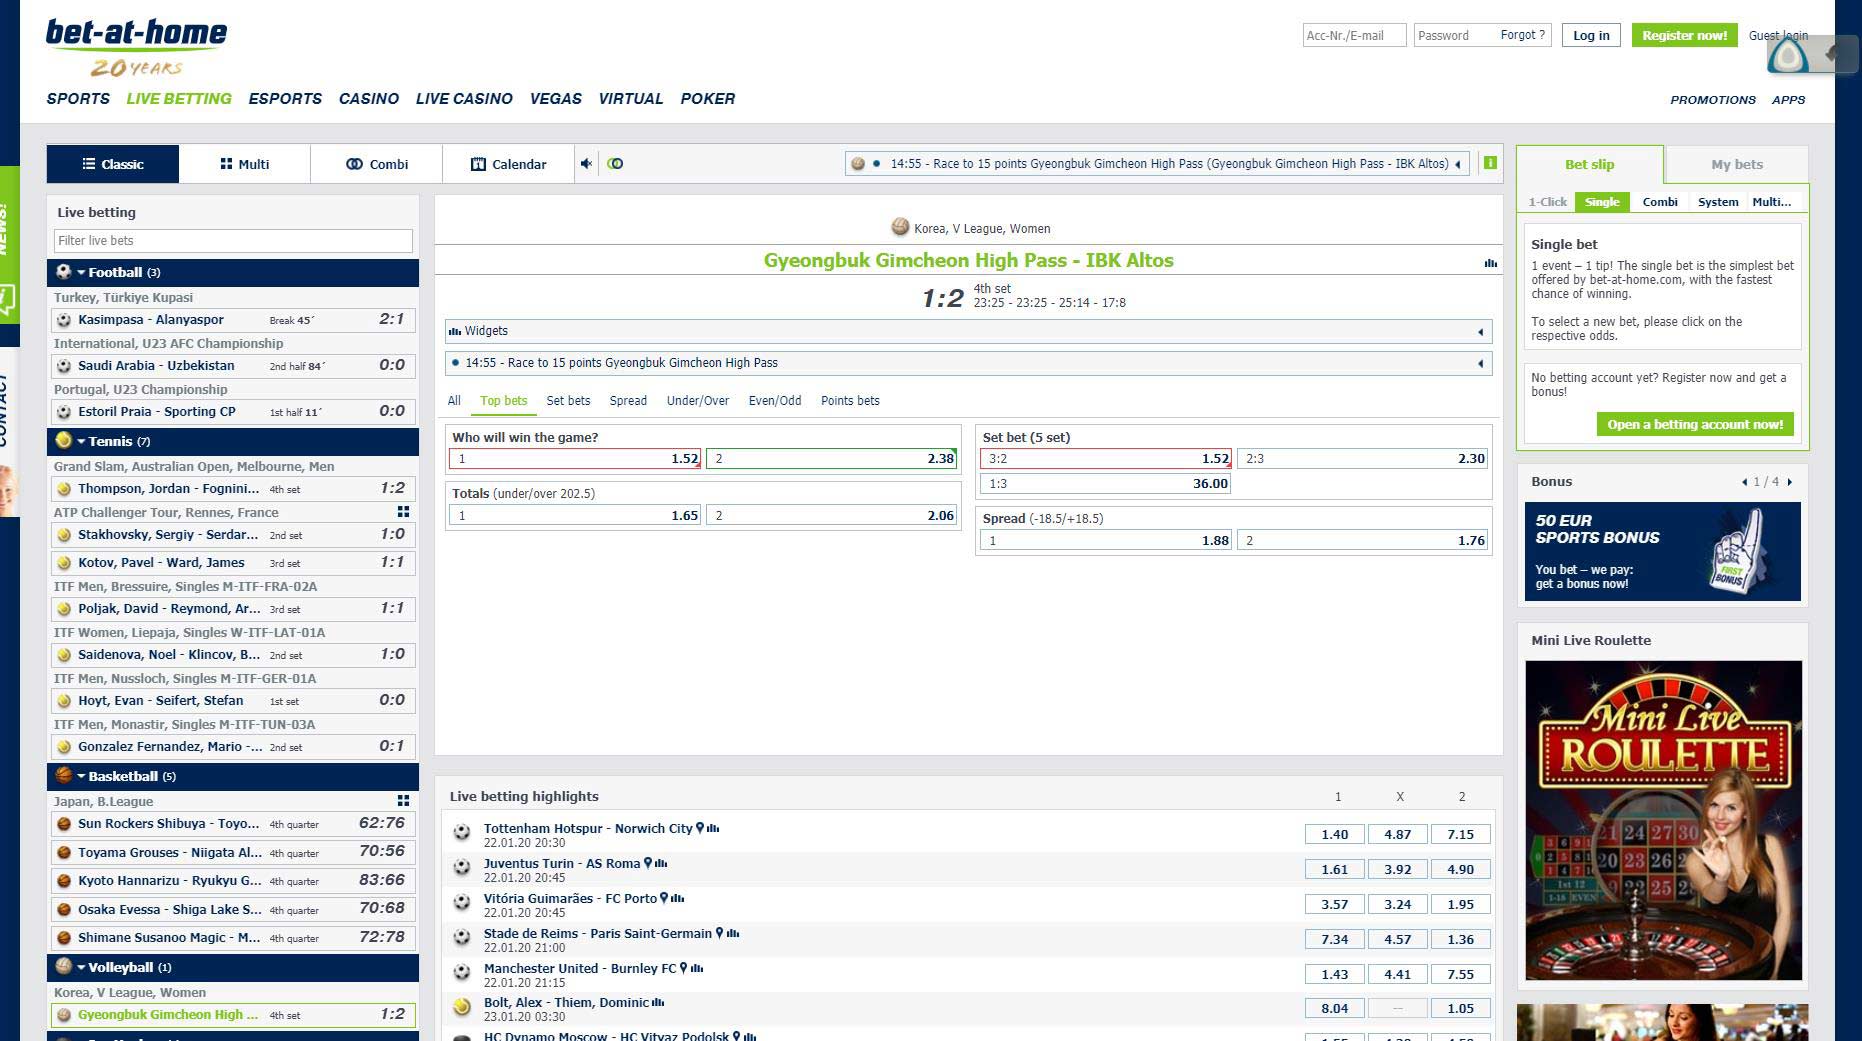Enable the 1-Click bet mode
The width and height of the screenshot is (1862, 1041).
pyautogui.click(x=1547, y=202)
